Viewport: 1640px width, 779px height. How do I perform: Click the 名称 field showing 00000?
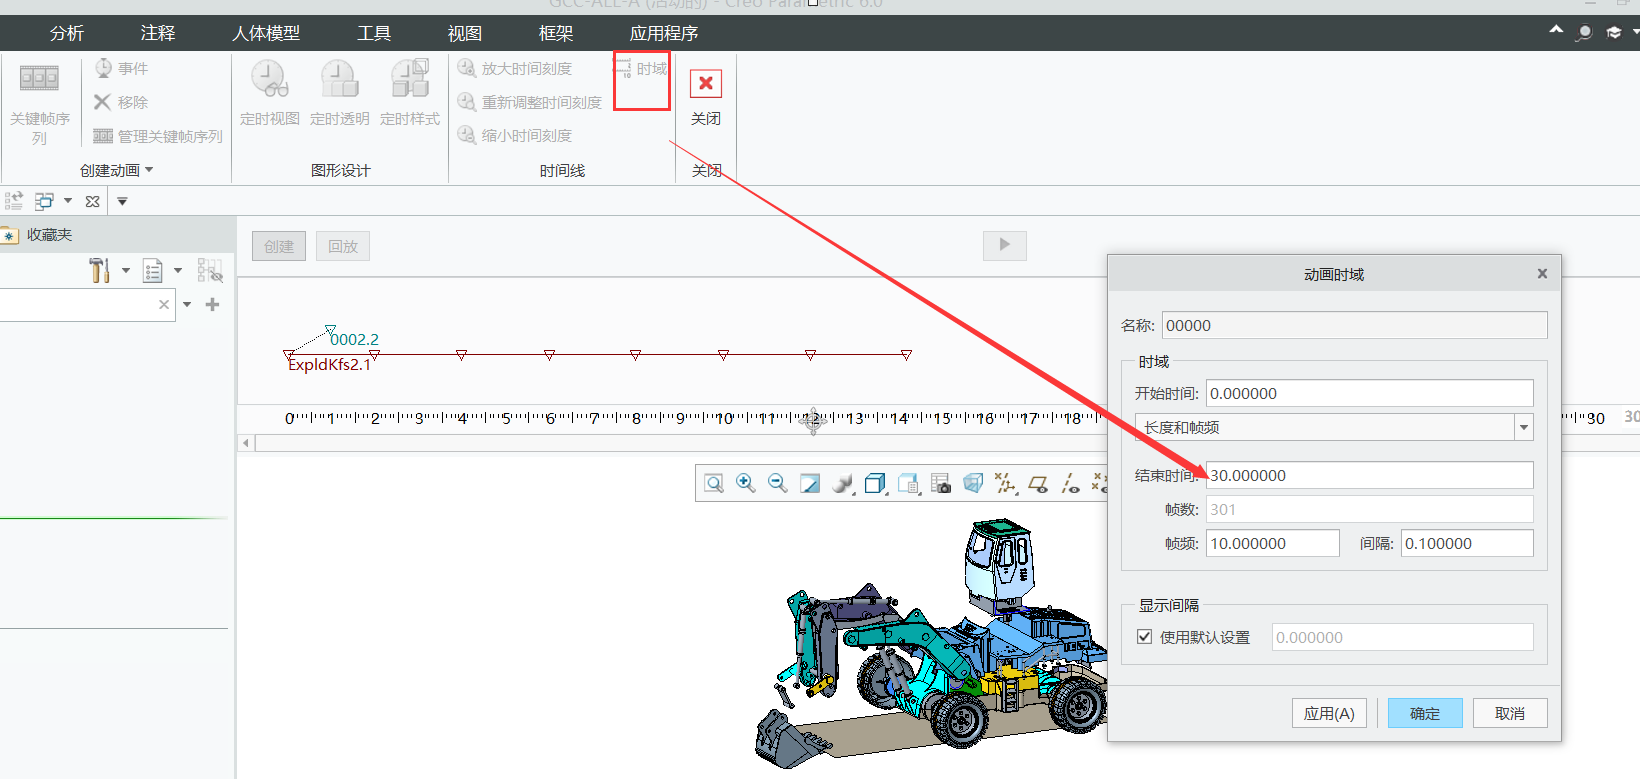pos(1354,325)
